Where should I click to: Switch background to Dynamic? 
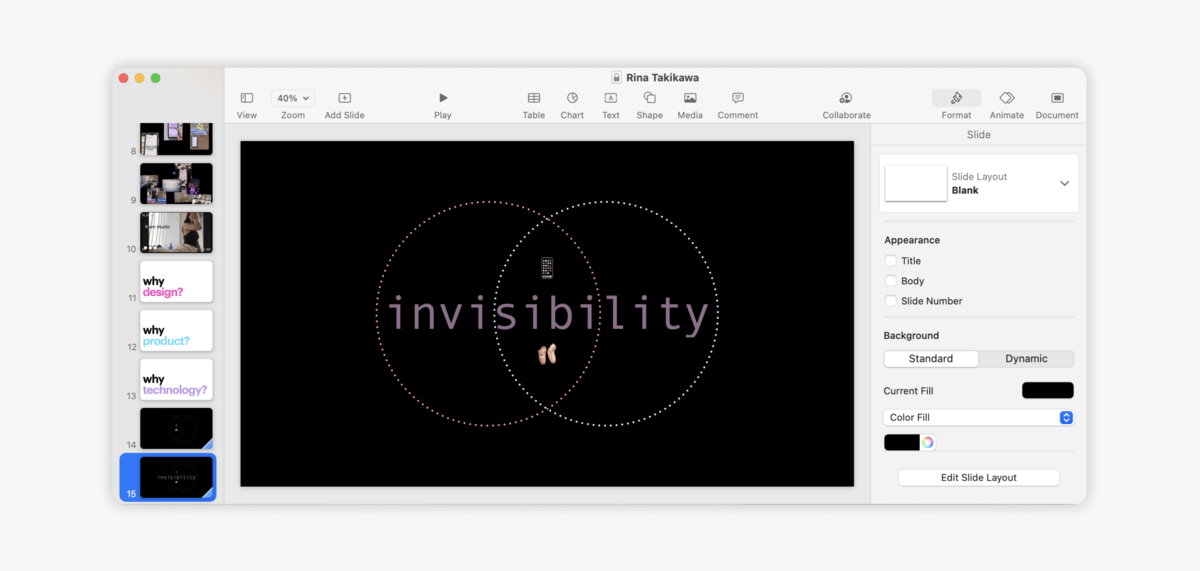1026,358
